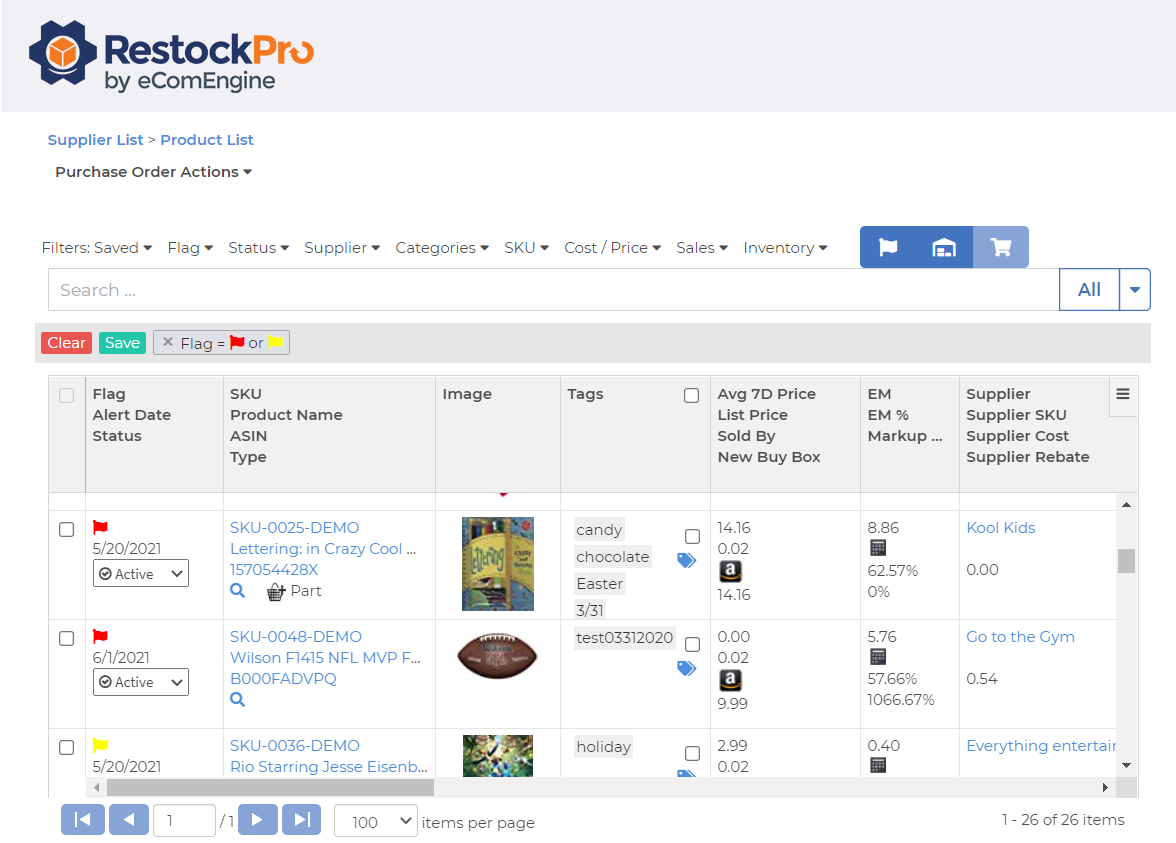Open EM calculator icon for Kool Kids row
This screenshot has height=843, width=1176.
878,548
